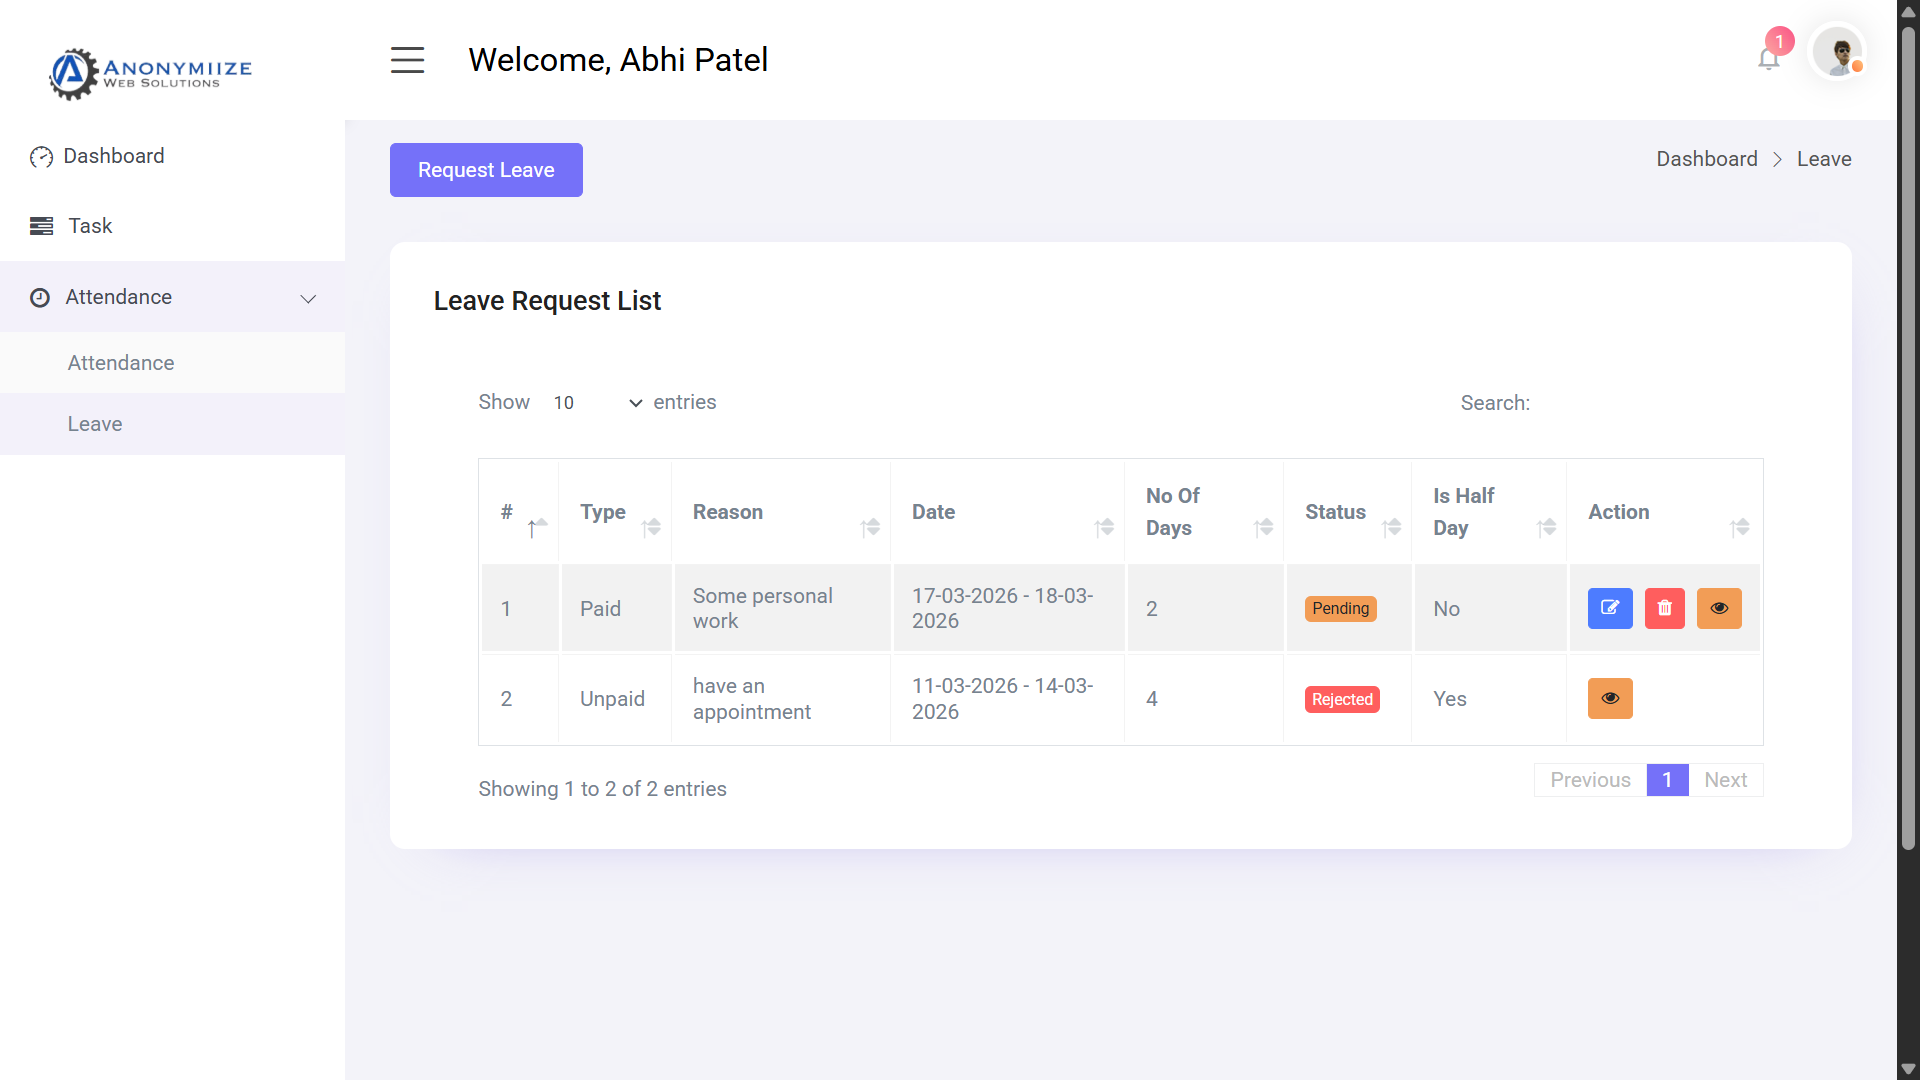Screen dimensions: 1920x1080
Task: Edit the Paid leave request
Action: pos(1610,608)
